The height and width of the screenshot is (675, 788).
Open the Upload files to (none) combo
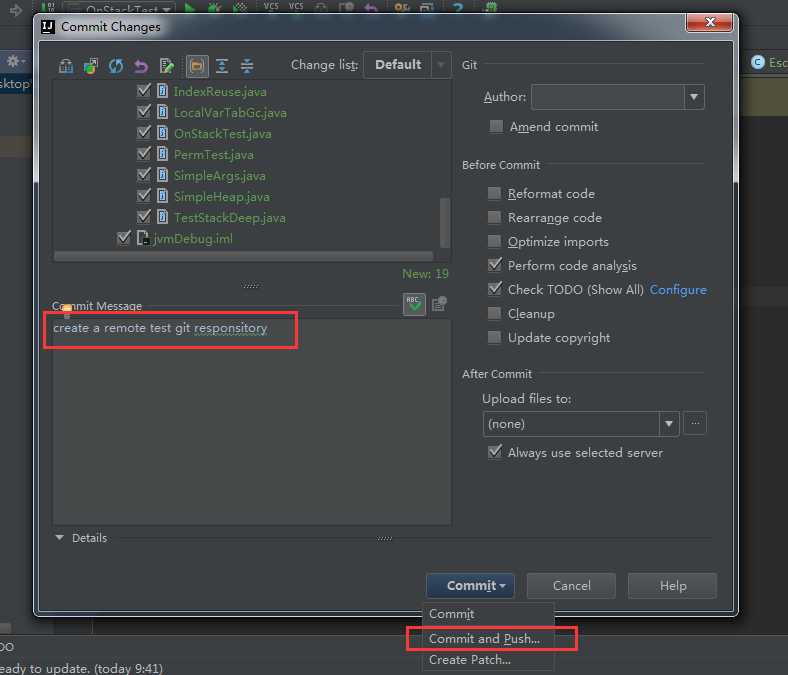[x=581, y=424]
